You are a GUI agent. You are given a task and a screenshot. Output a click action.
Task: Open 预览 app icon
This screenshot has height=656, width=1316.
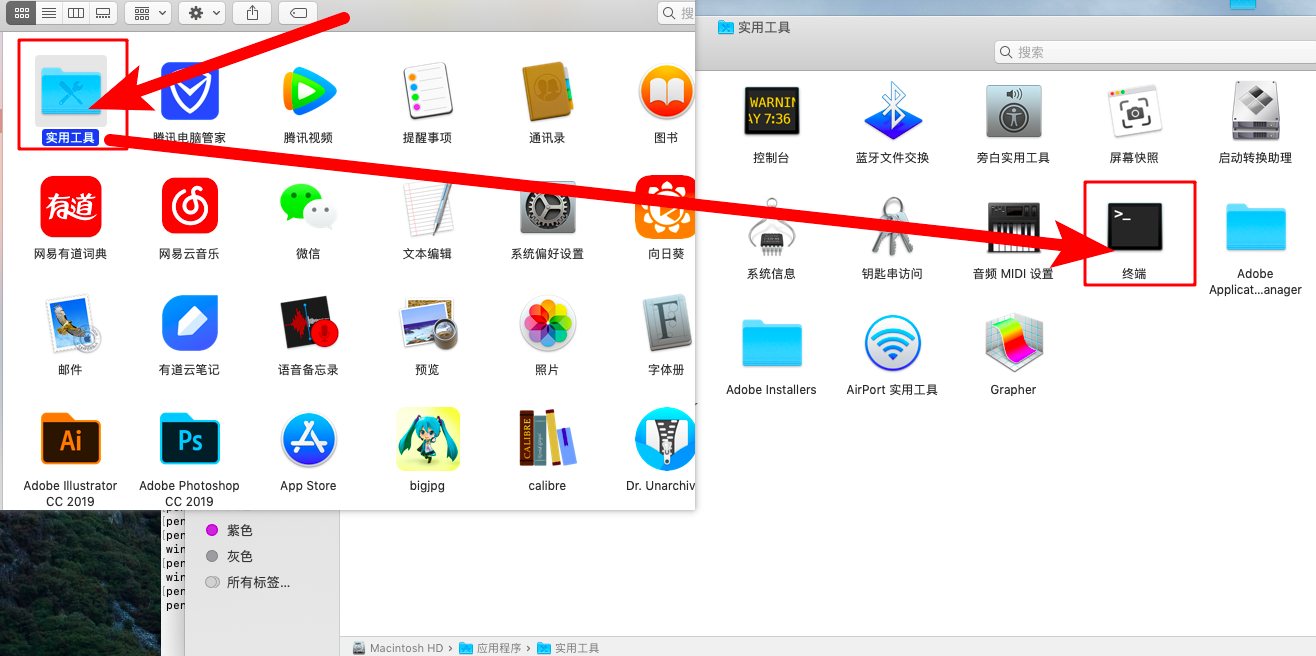(427, 323)
